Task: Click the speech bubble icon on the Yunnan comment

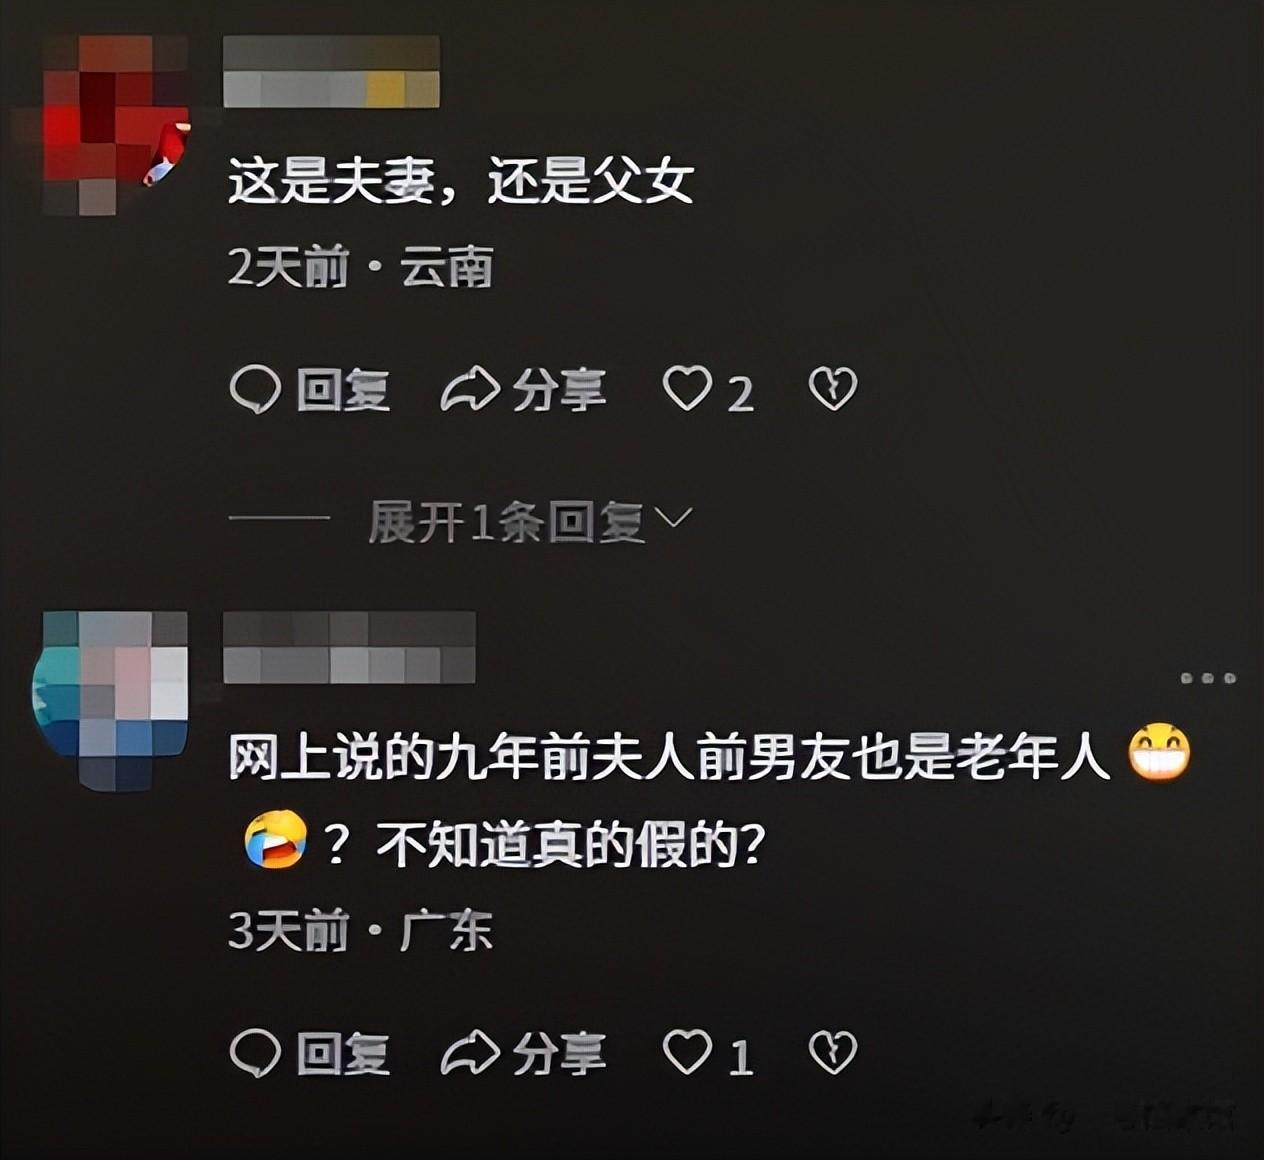Action: tap(255, 390)
